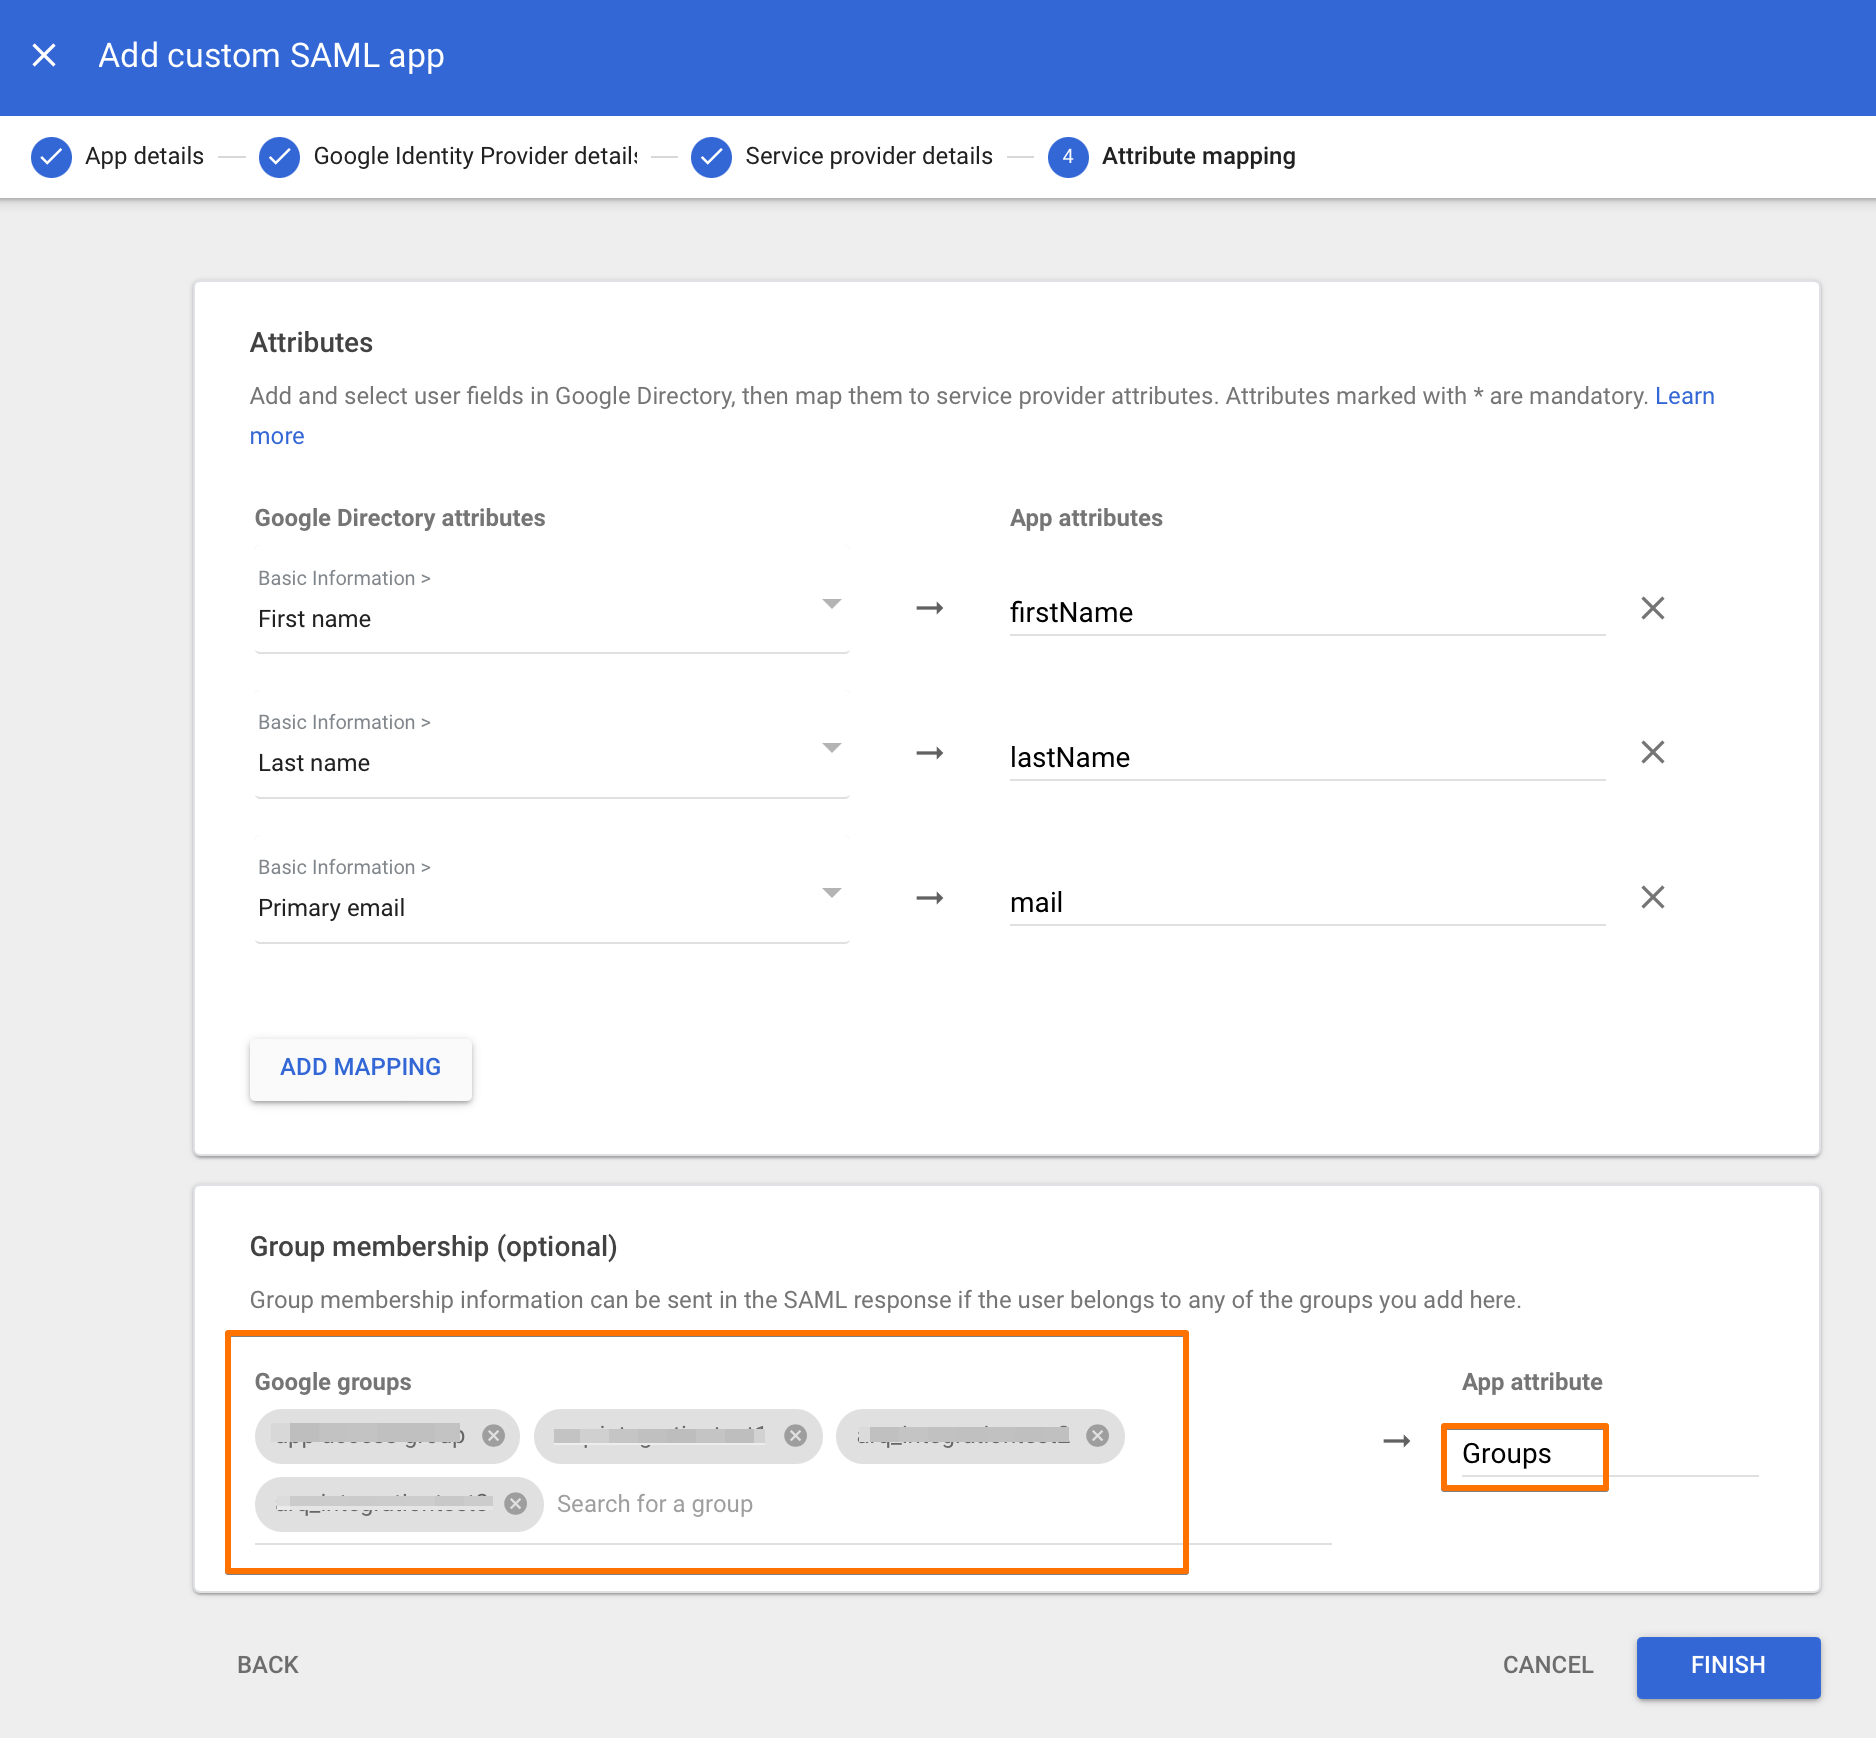This screenshot has width=1876, height=1738.
Task: Click the 'Attributes' section heading
Action: click(x=311, y=342)
